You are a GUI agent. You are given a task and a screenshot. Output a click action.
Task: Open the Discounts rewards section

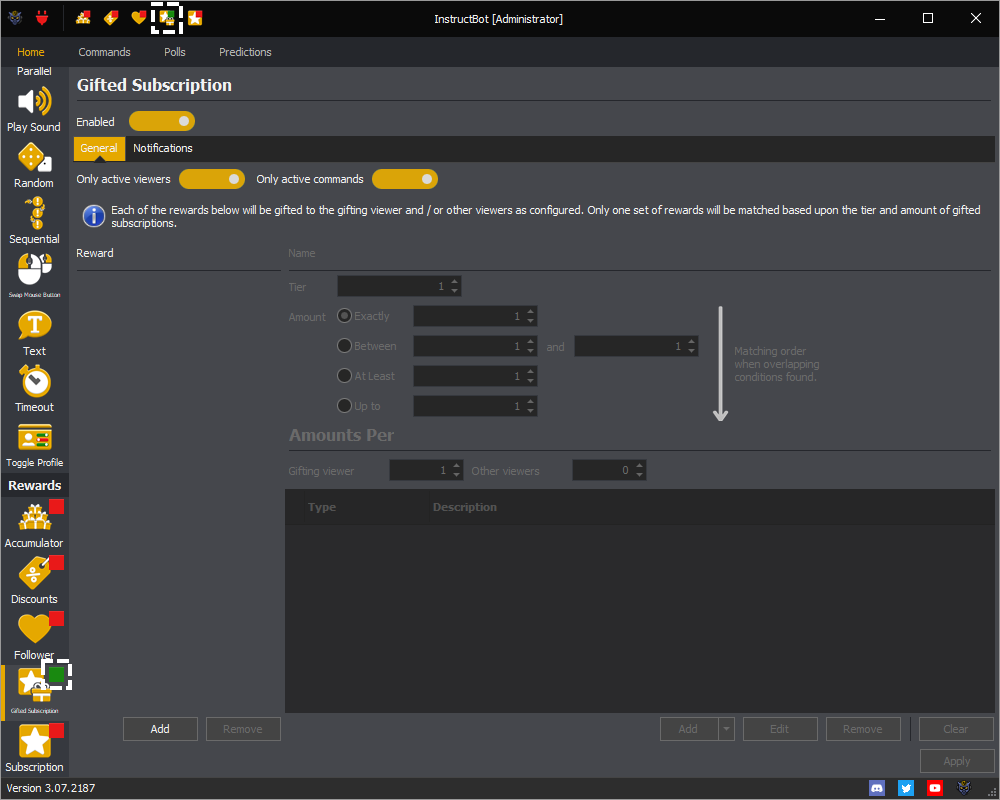point(34,581)
